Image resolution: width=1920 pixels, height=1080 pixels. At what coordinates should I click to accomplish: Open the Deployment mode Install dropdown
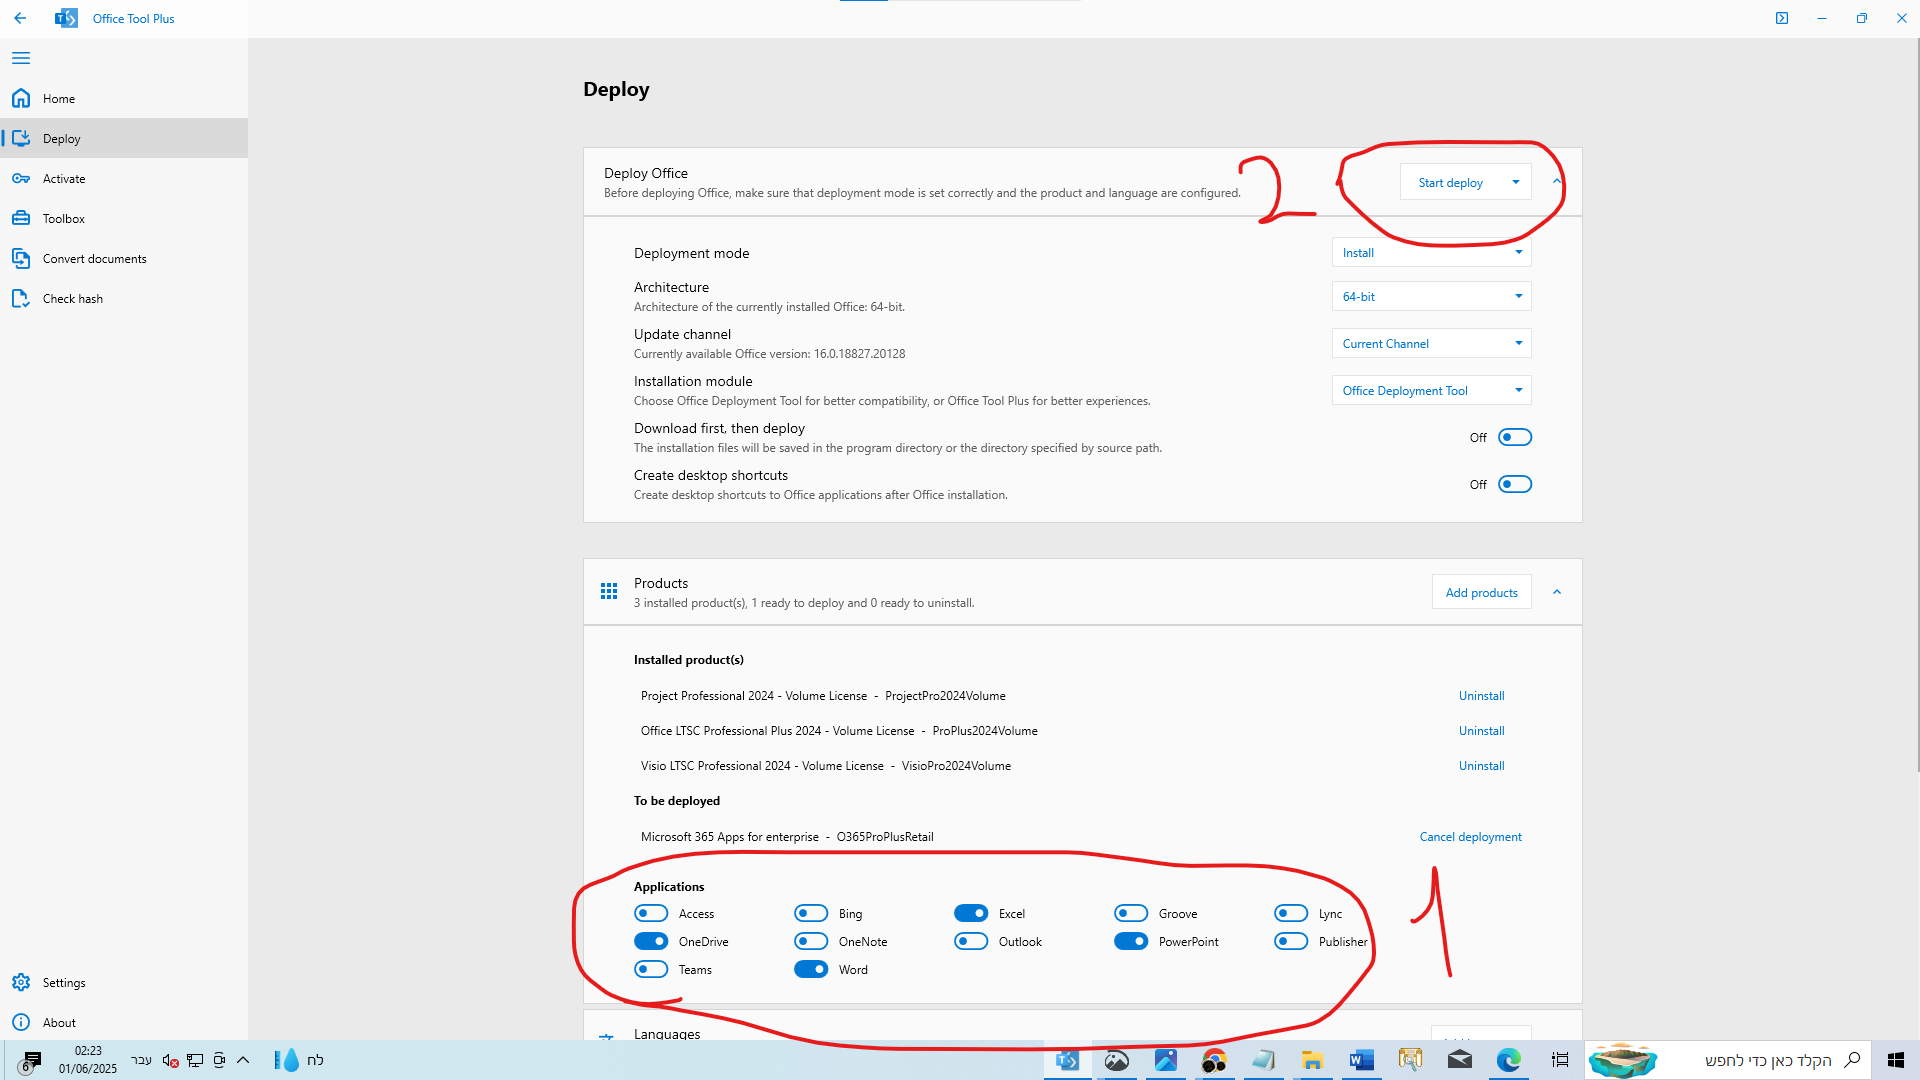tap(1431, 252)
